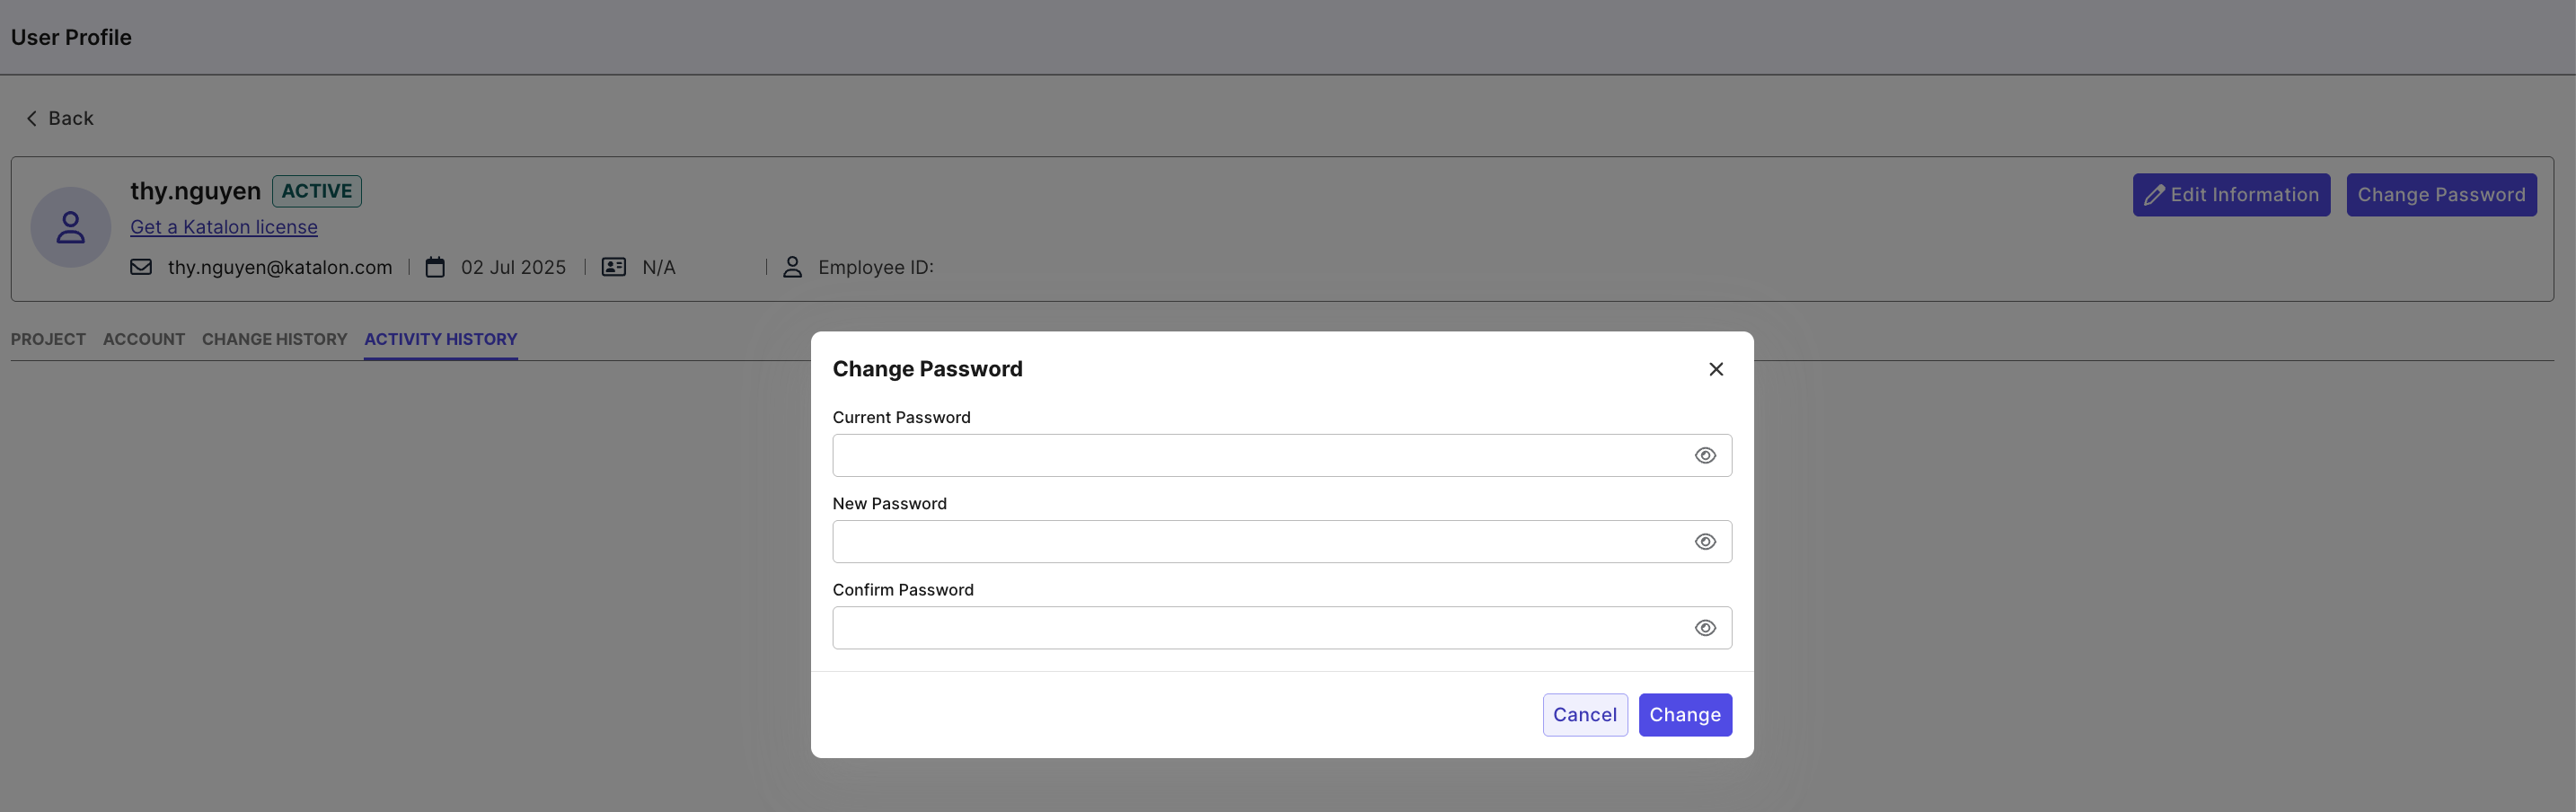Click the Edit Information pencil button
The width and height of the screenshot is (2576, 812).
coord(2231,195)
